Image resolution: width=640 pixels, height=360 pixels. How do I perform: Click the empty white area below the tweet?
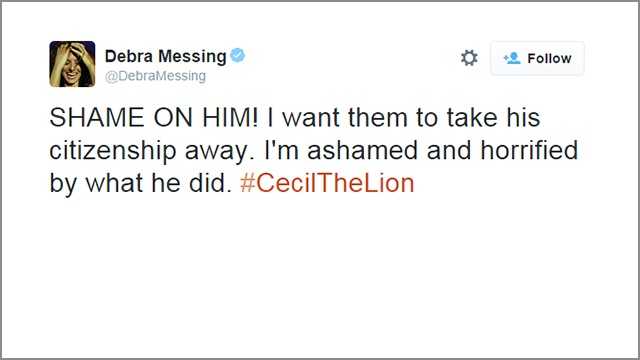point(320,278)
